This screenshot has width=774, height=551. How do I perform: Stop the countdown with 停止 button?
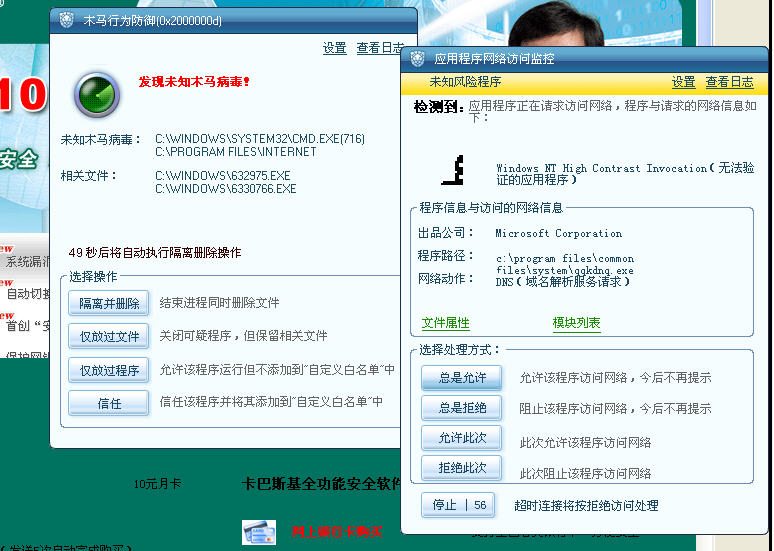pos(458,505)
